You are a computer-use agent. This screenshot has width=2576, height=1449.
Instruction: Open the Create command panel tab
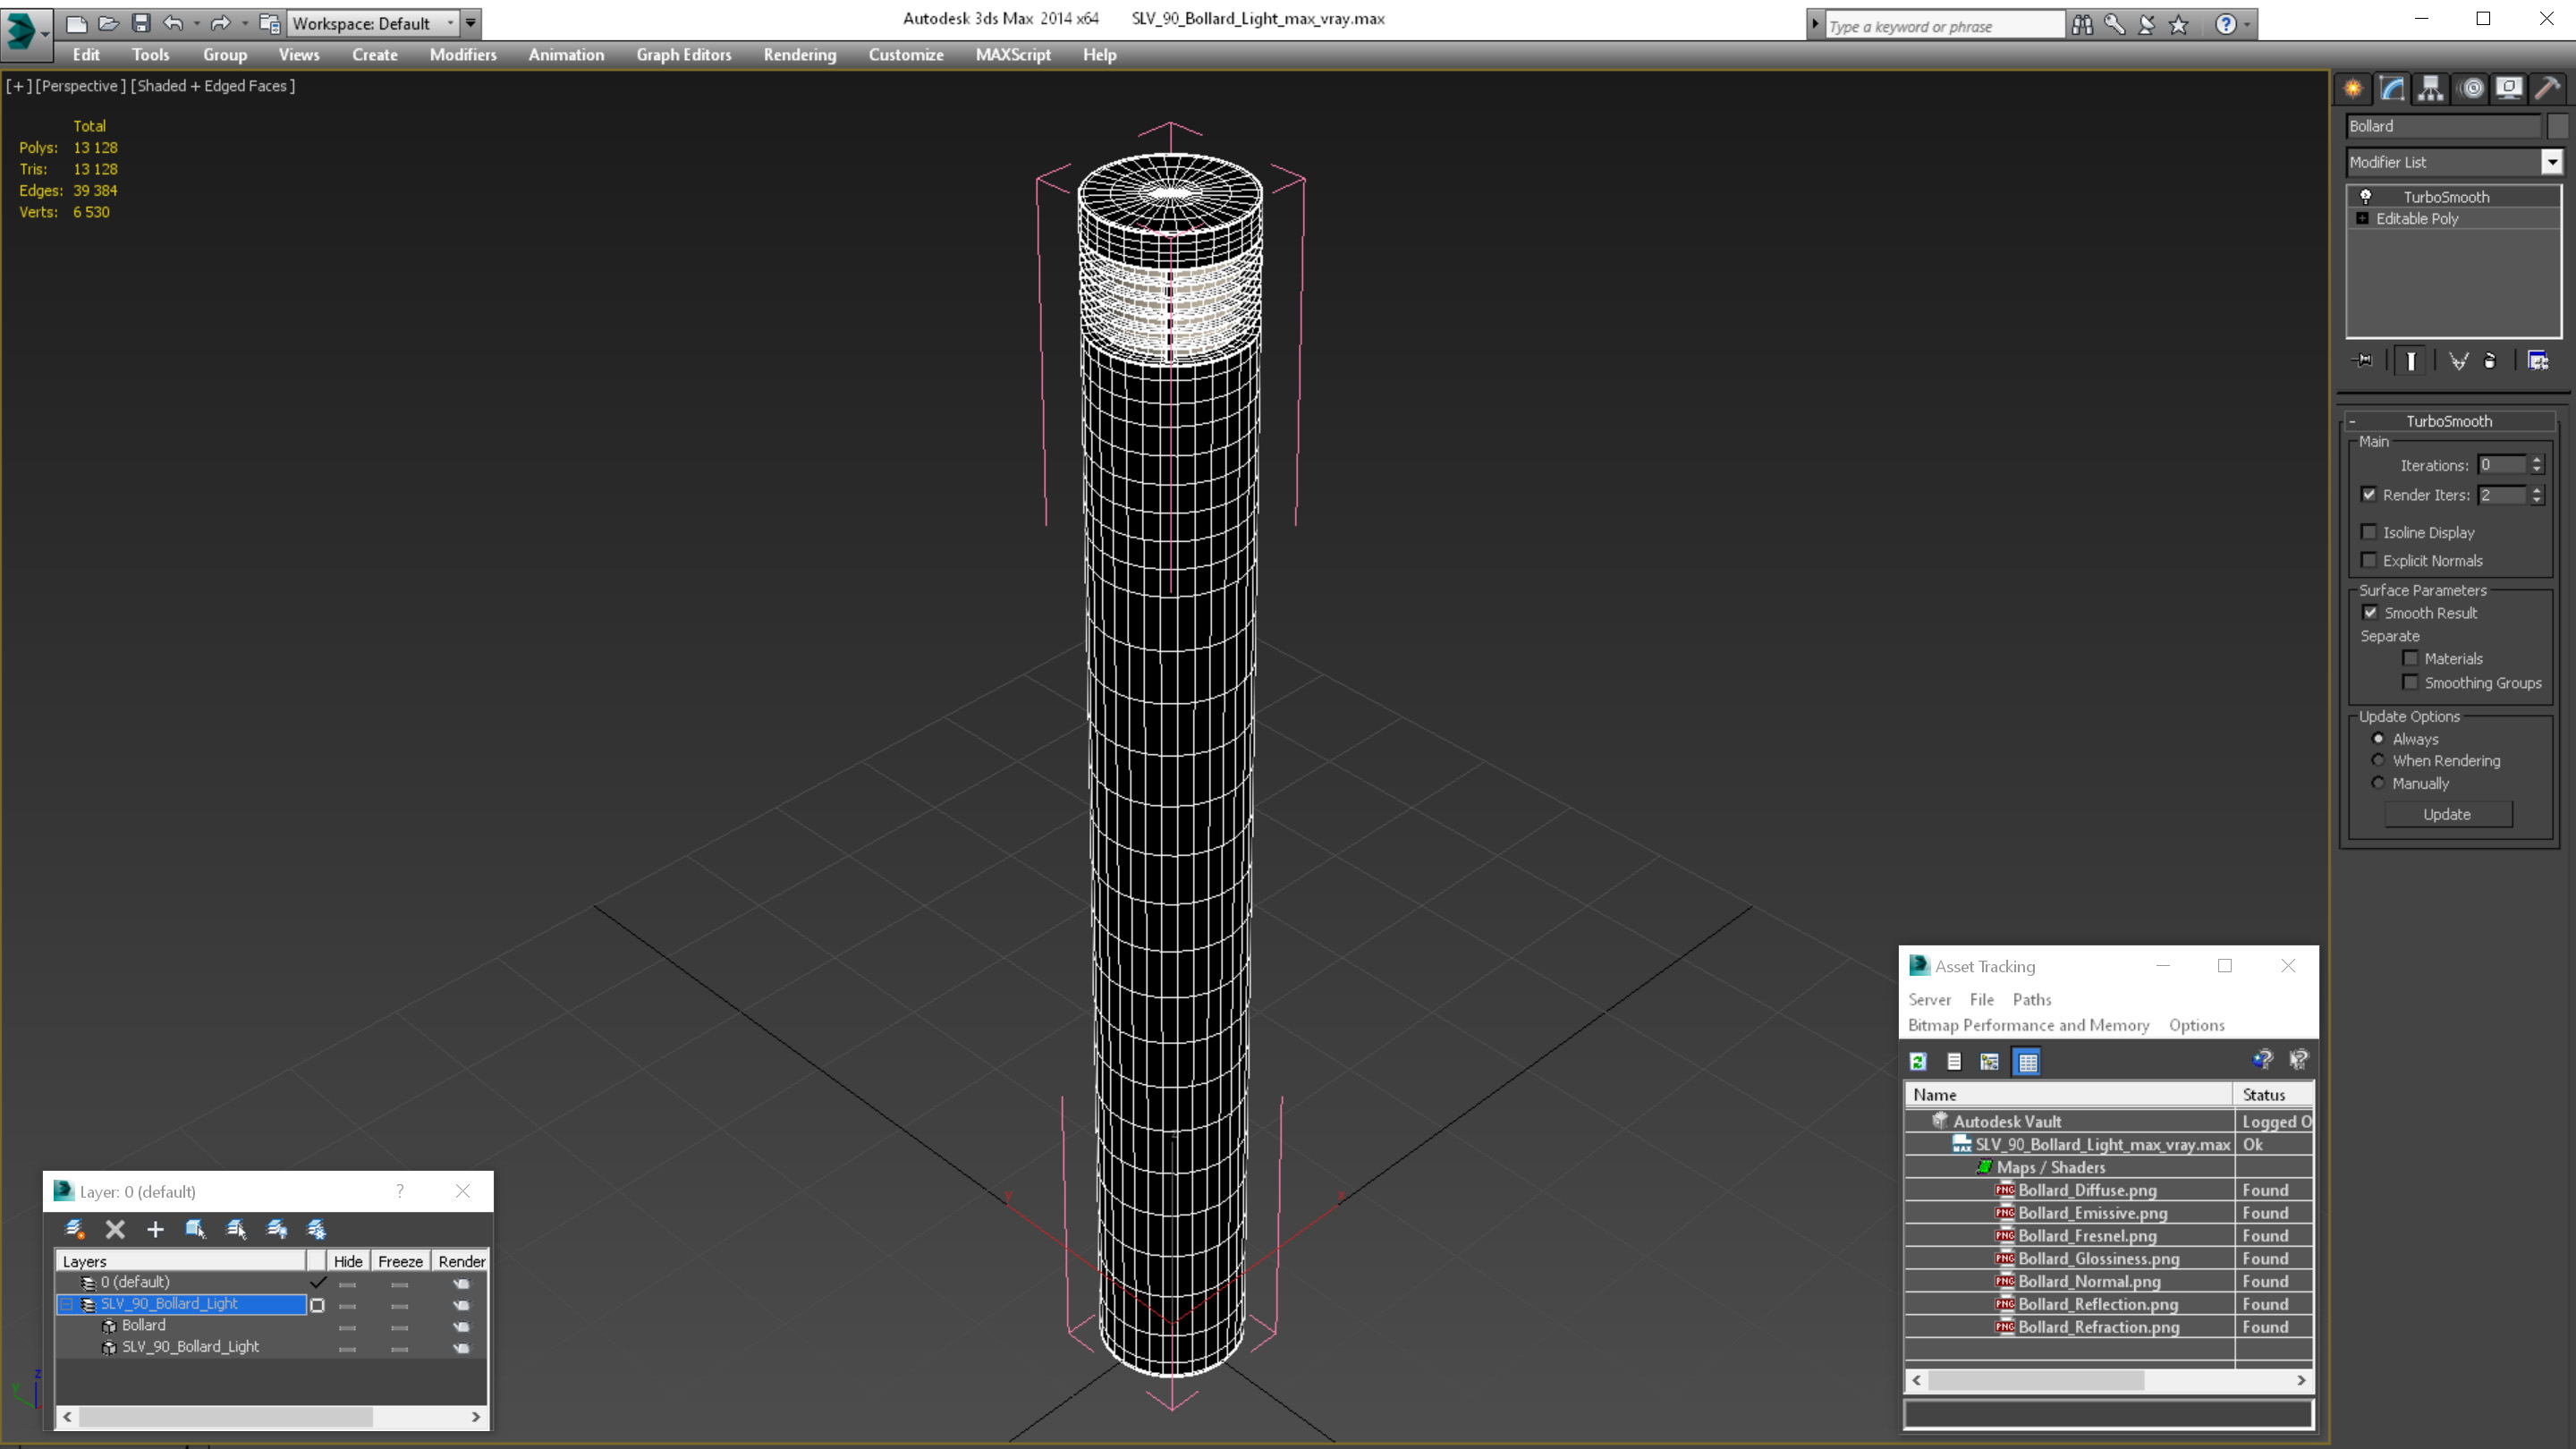[2353, 88]
